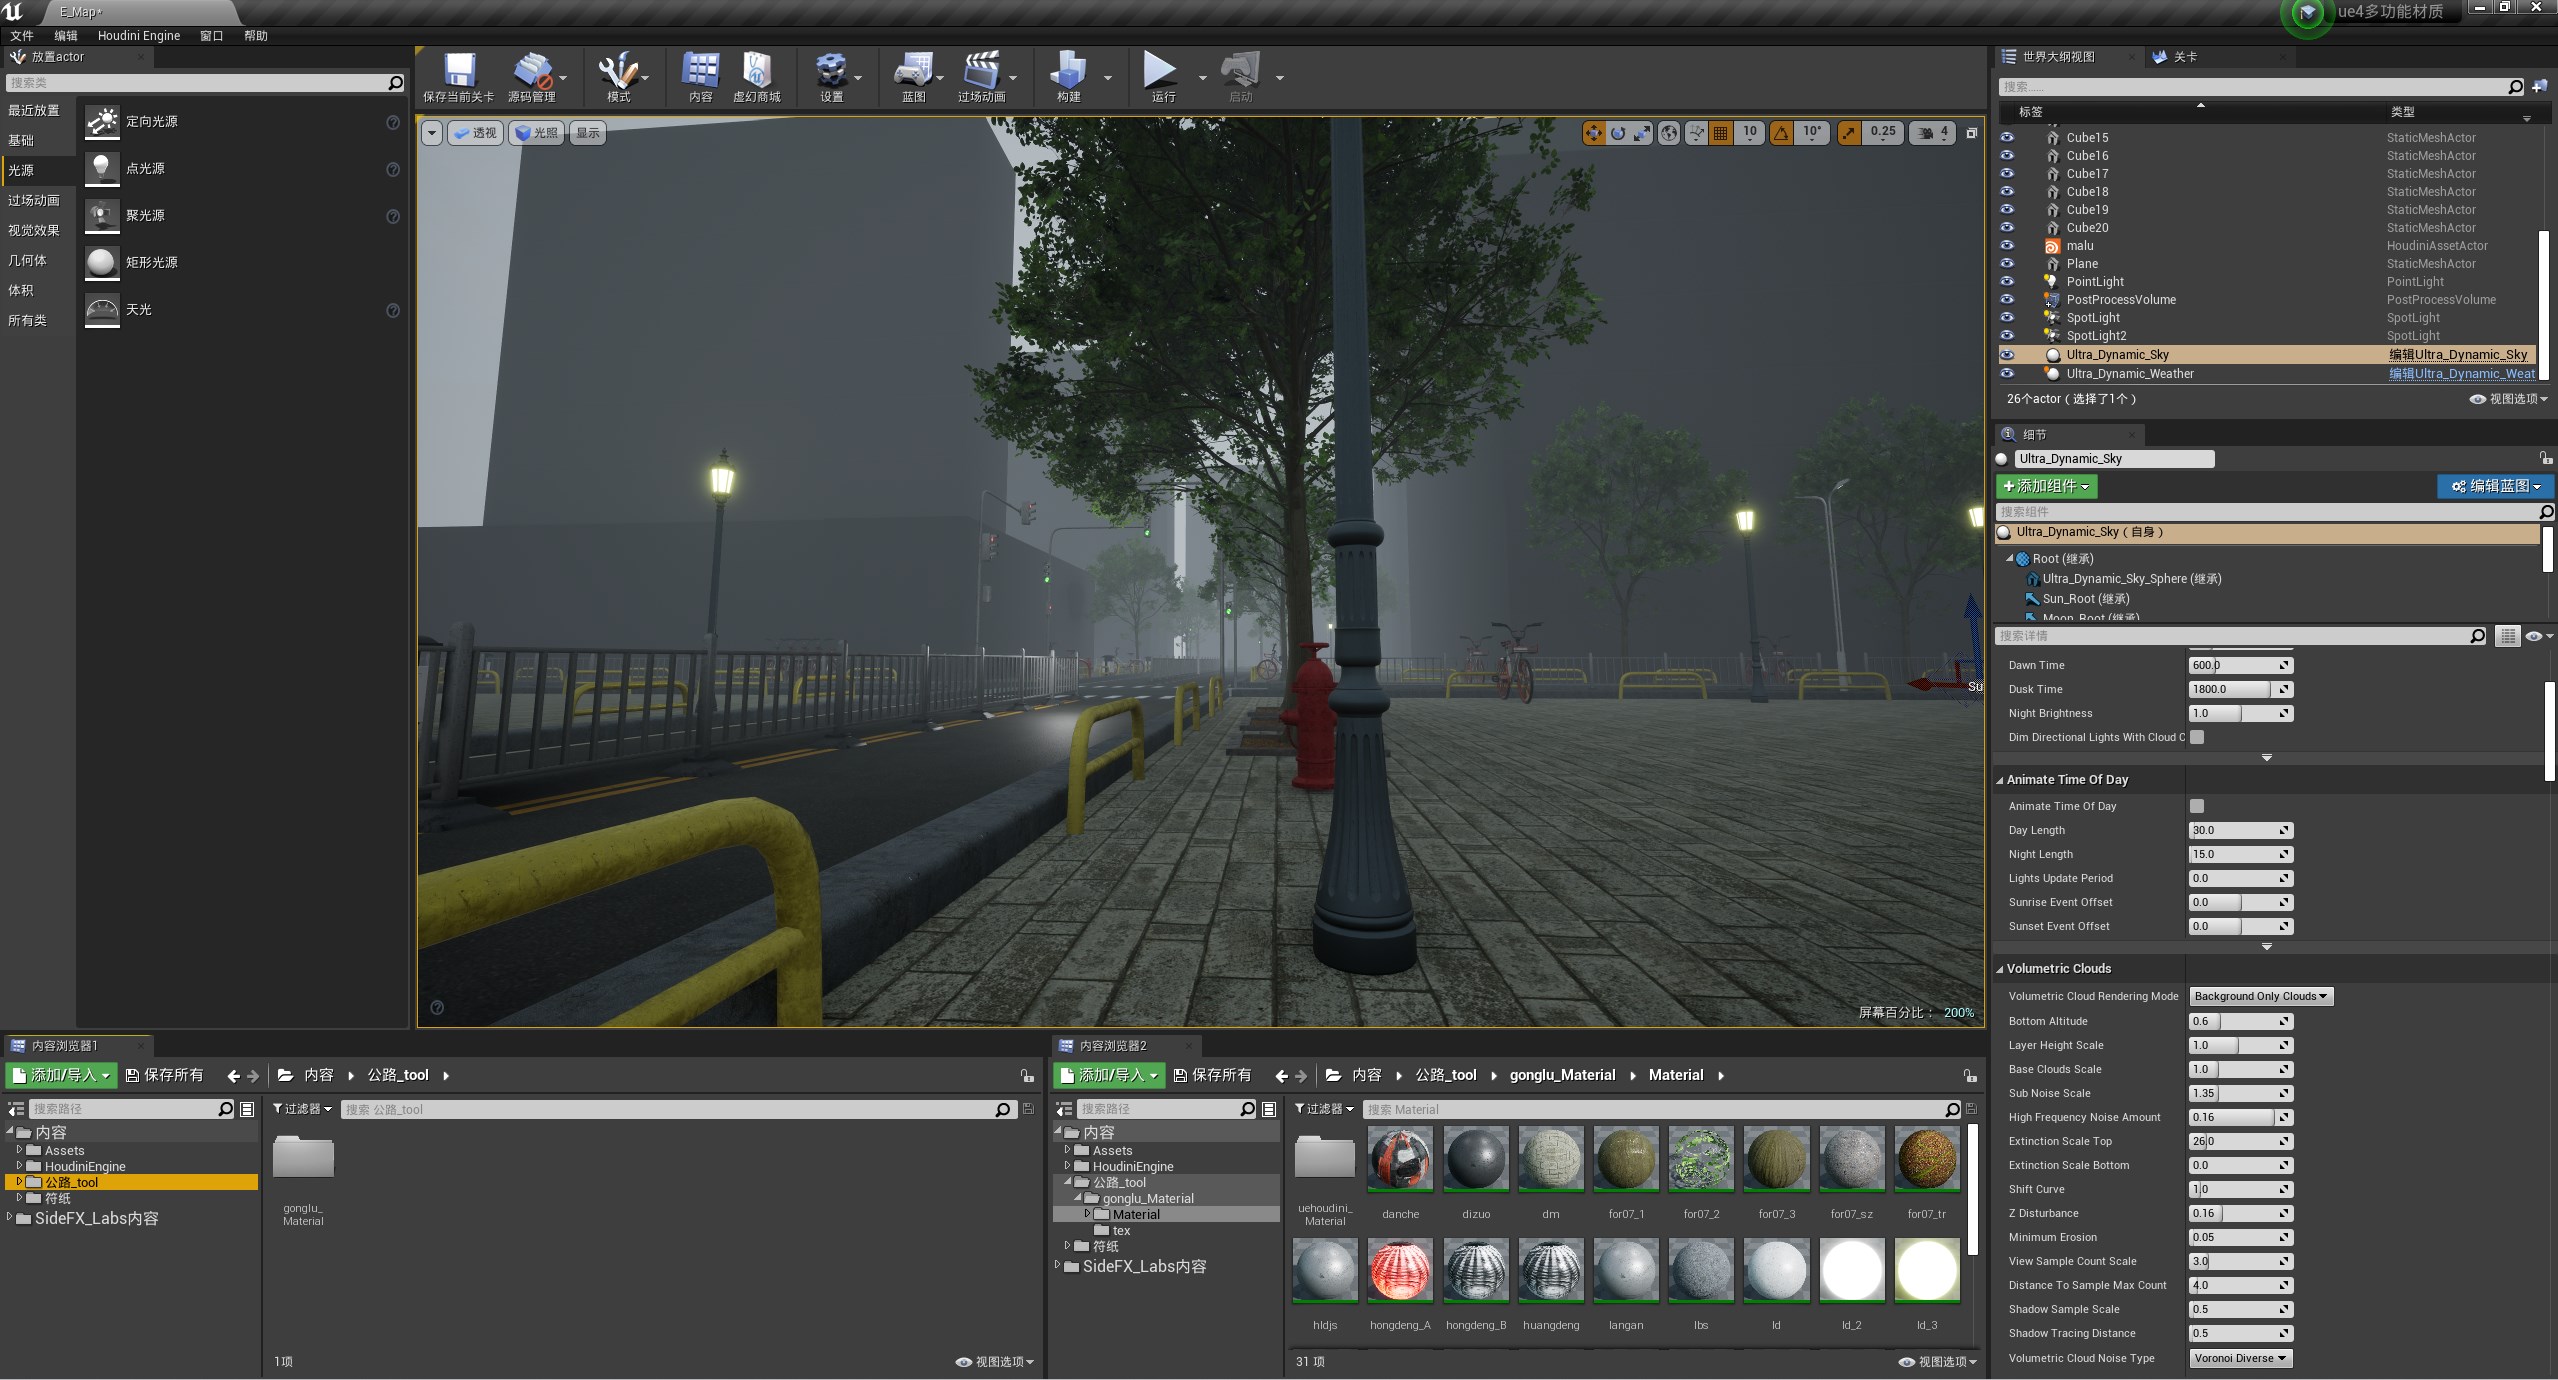Toggle world coordinate system globe icon

[x=1669, y=133]
